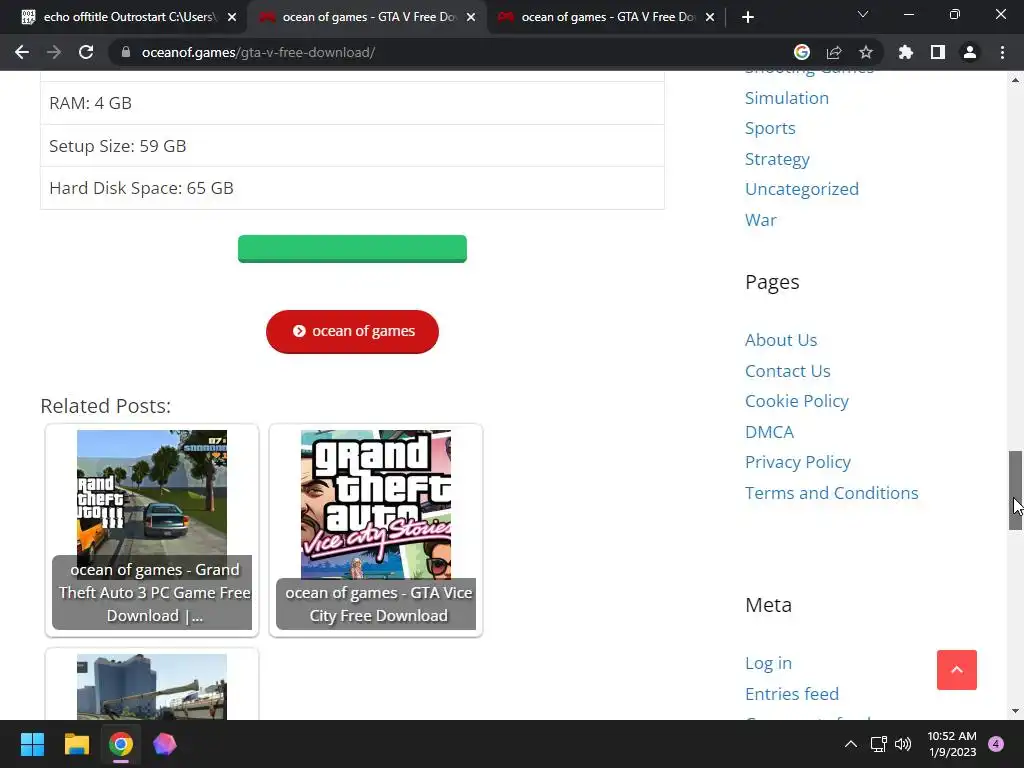Open Chrome profile avatar
1024x768 pixels.
pos(970,52)
